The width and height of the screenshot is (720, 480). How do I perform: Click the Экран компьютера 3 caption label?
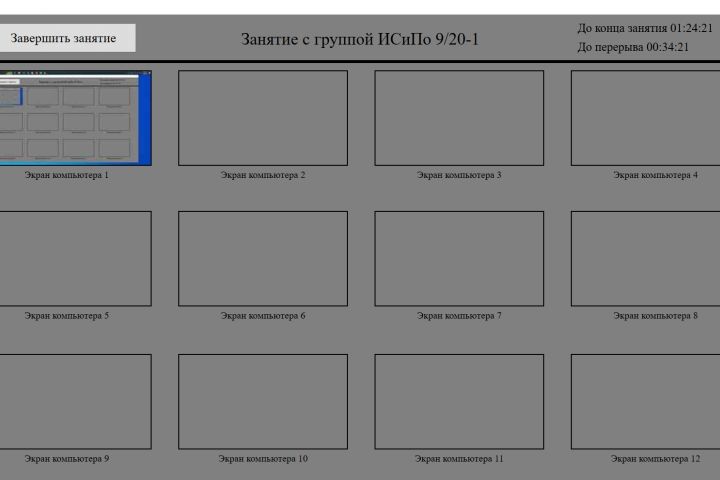click(x=459, y=175)
